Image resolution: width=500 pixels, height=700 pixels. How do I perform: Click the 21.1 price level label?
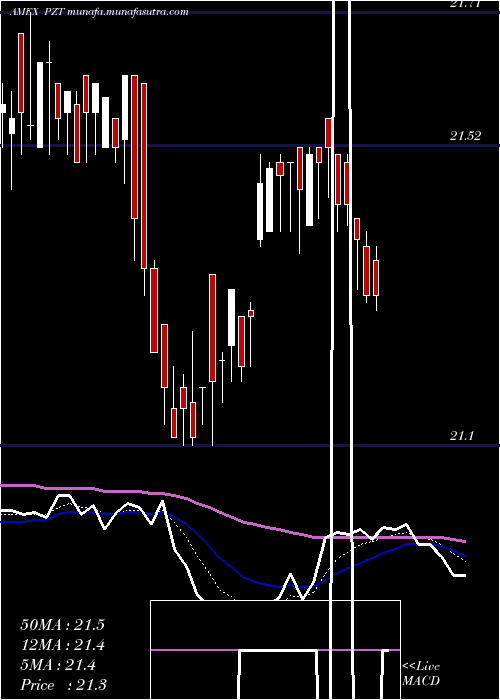tap(461, 436)
